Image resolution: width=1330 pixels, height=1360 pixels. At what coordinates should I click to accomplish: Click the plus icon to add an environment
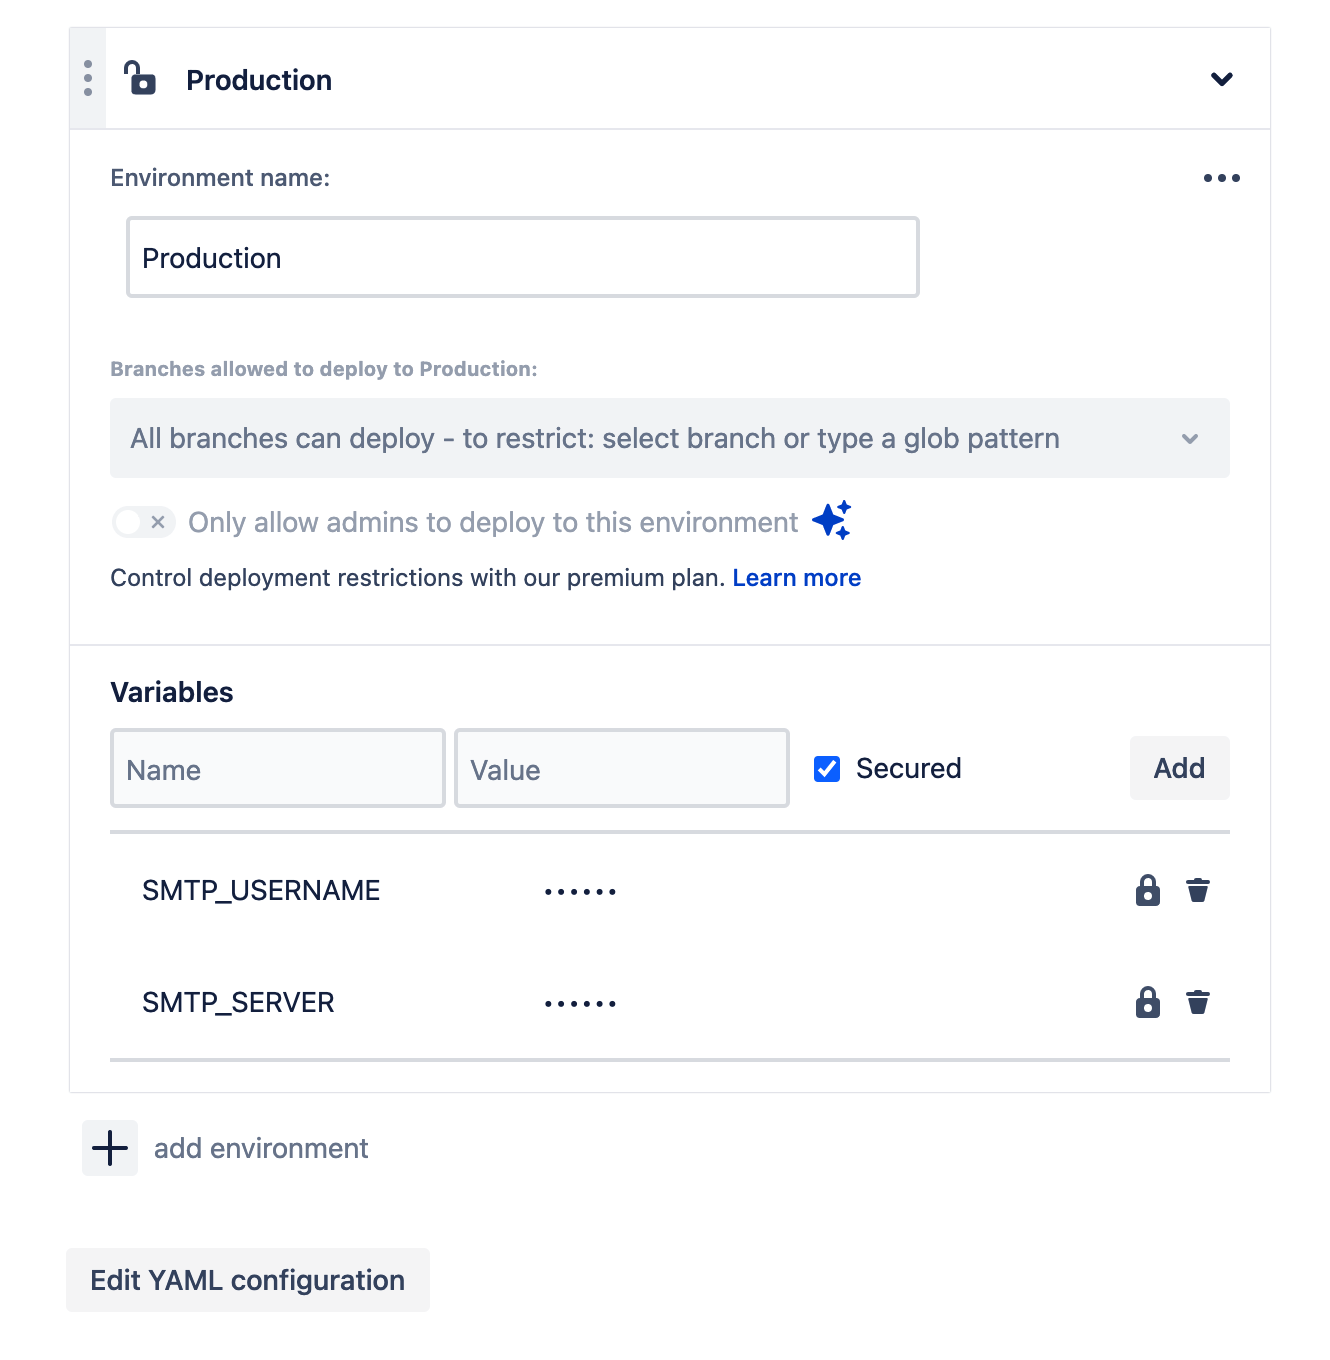(109, 1148)
